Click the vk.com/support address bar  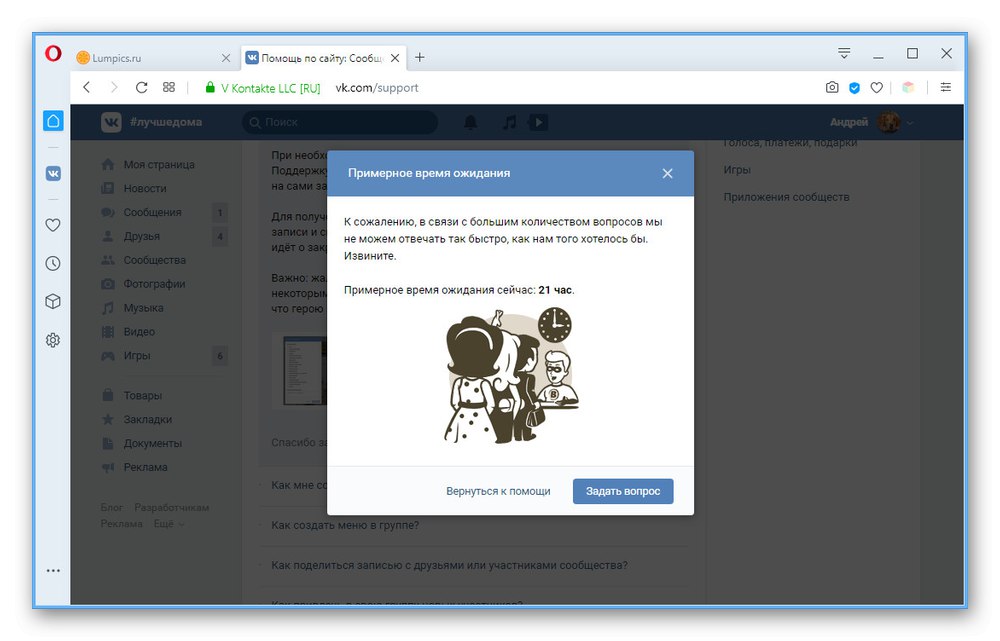click(377, 88)
